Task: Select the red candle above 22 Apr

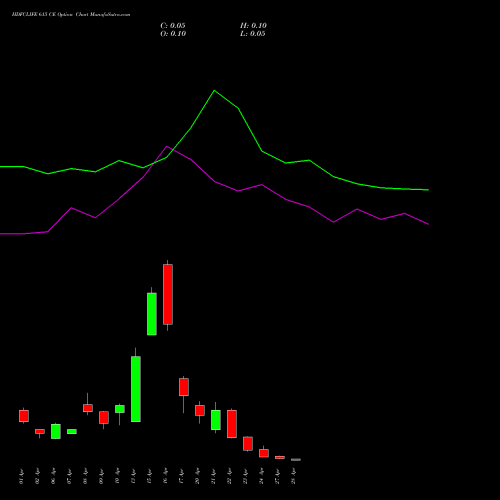Action: point(232,424)
